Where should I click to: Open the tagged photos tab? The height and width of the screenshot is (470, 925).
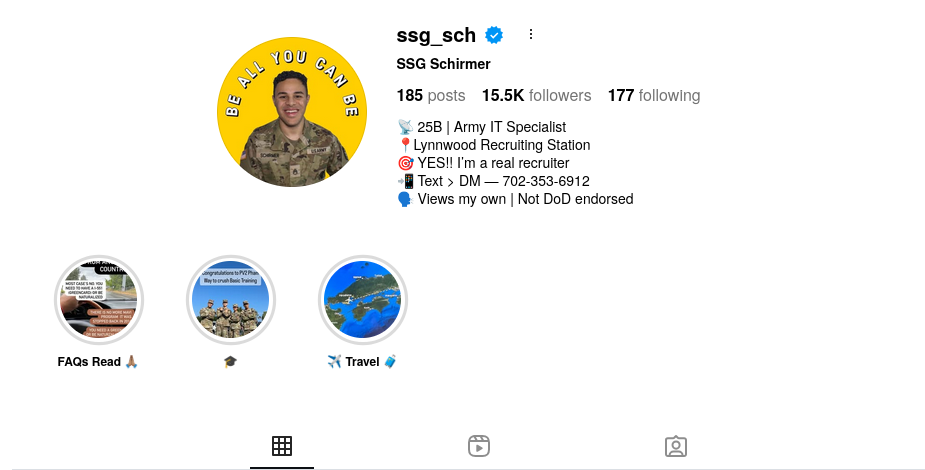coord(675,446)
